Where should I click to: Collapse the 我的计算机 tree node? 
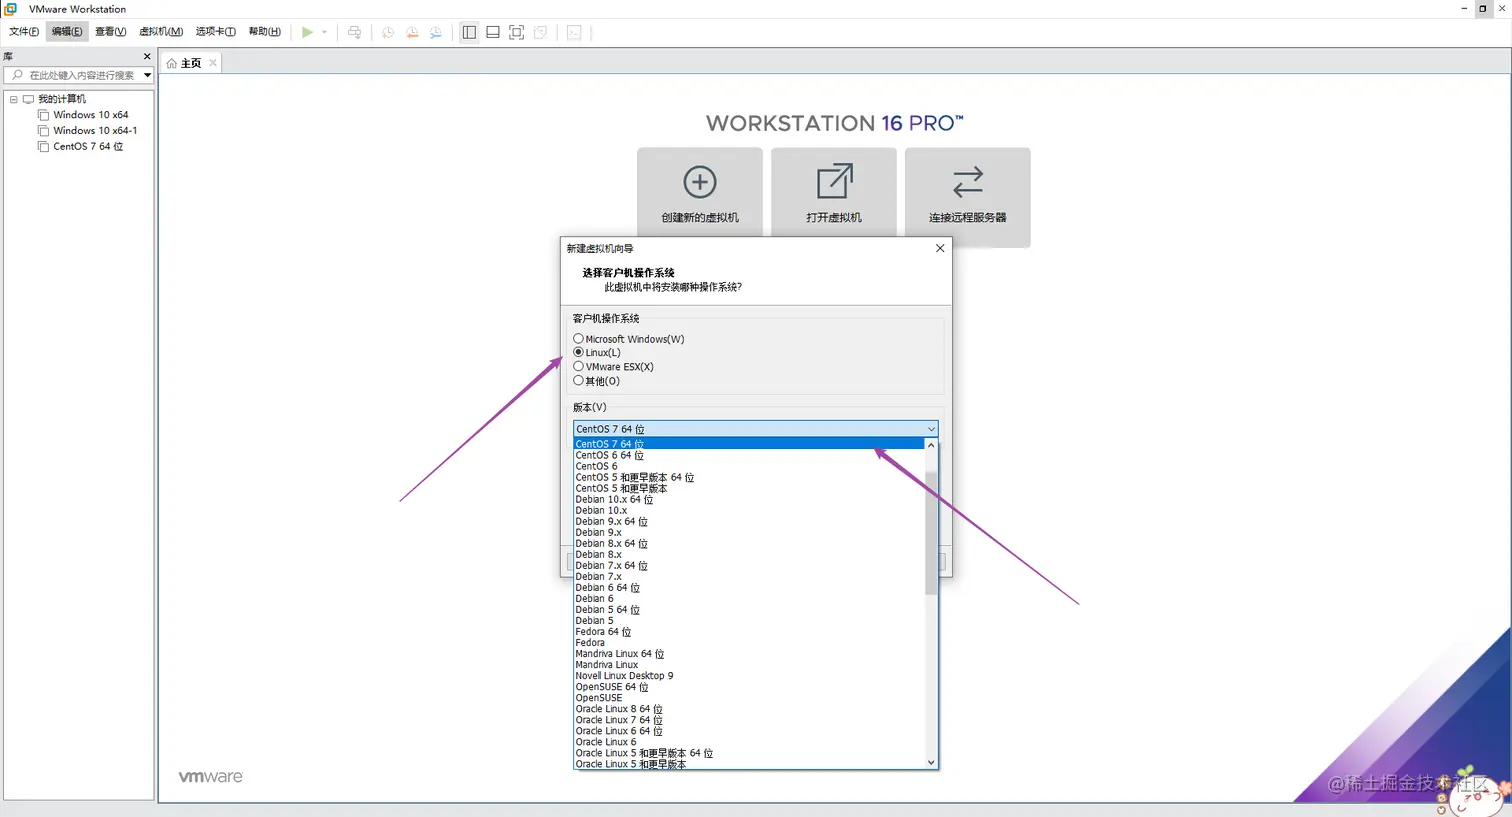pyautogui.click(x=13, y=99)
